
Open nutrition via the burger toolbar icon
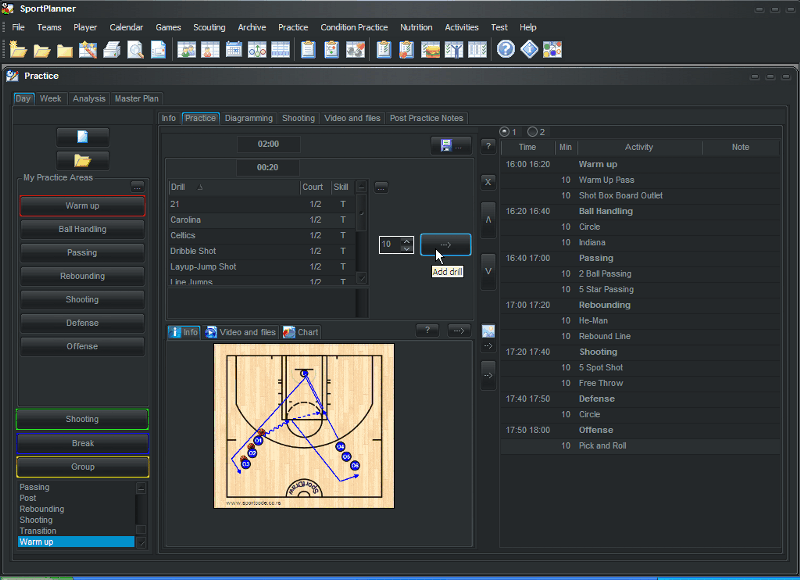click(431, 50)
